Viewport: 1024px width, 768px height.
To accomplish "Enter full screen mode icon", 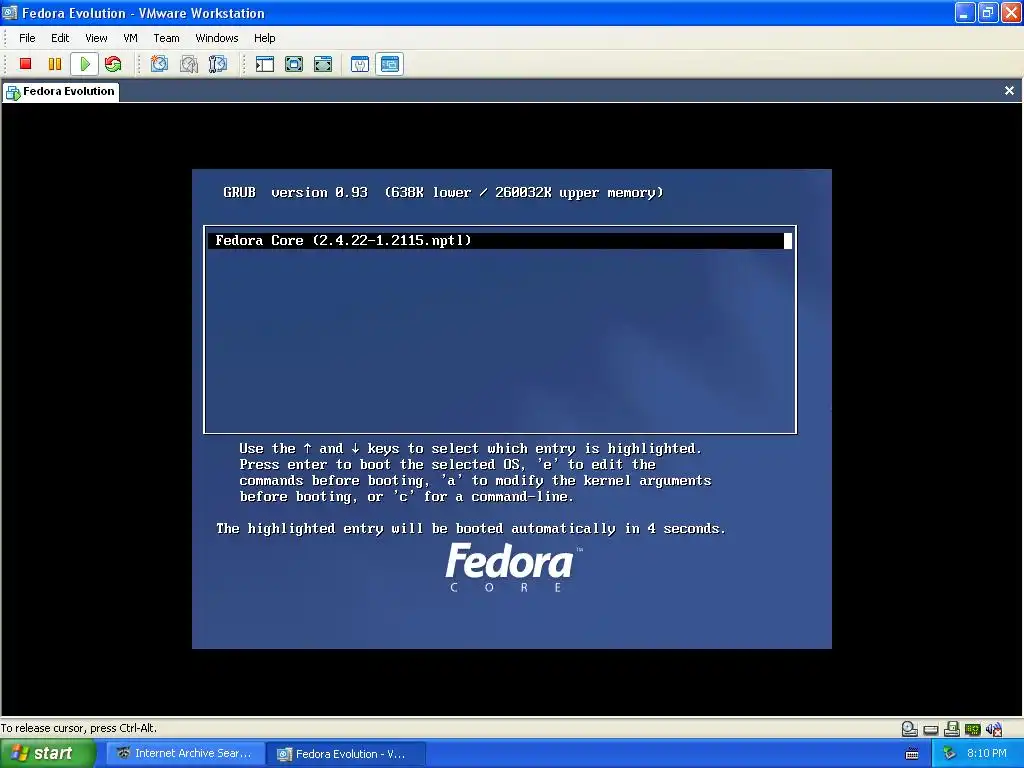I will 323,64.
